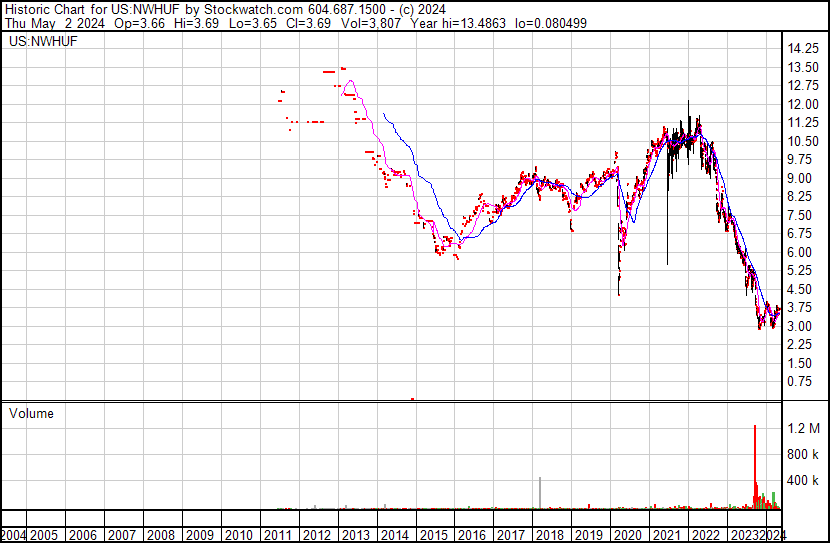Click the 4.50 price axis label
Screen dimensions: 830x543
[x=799, y=289]
